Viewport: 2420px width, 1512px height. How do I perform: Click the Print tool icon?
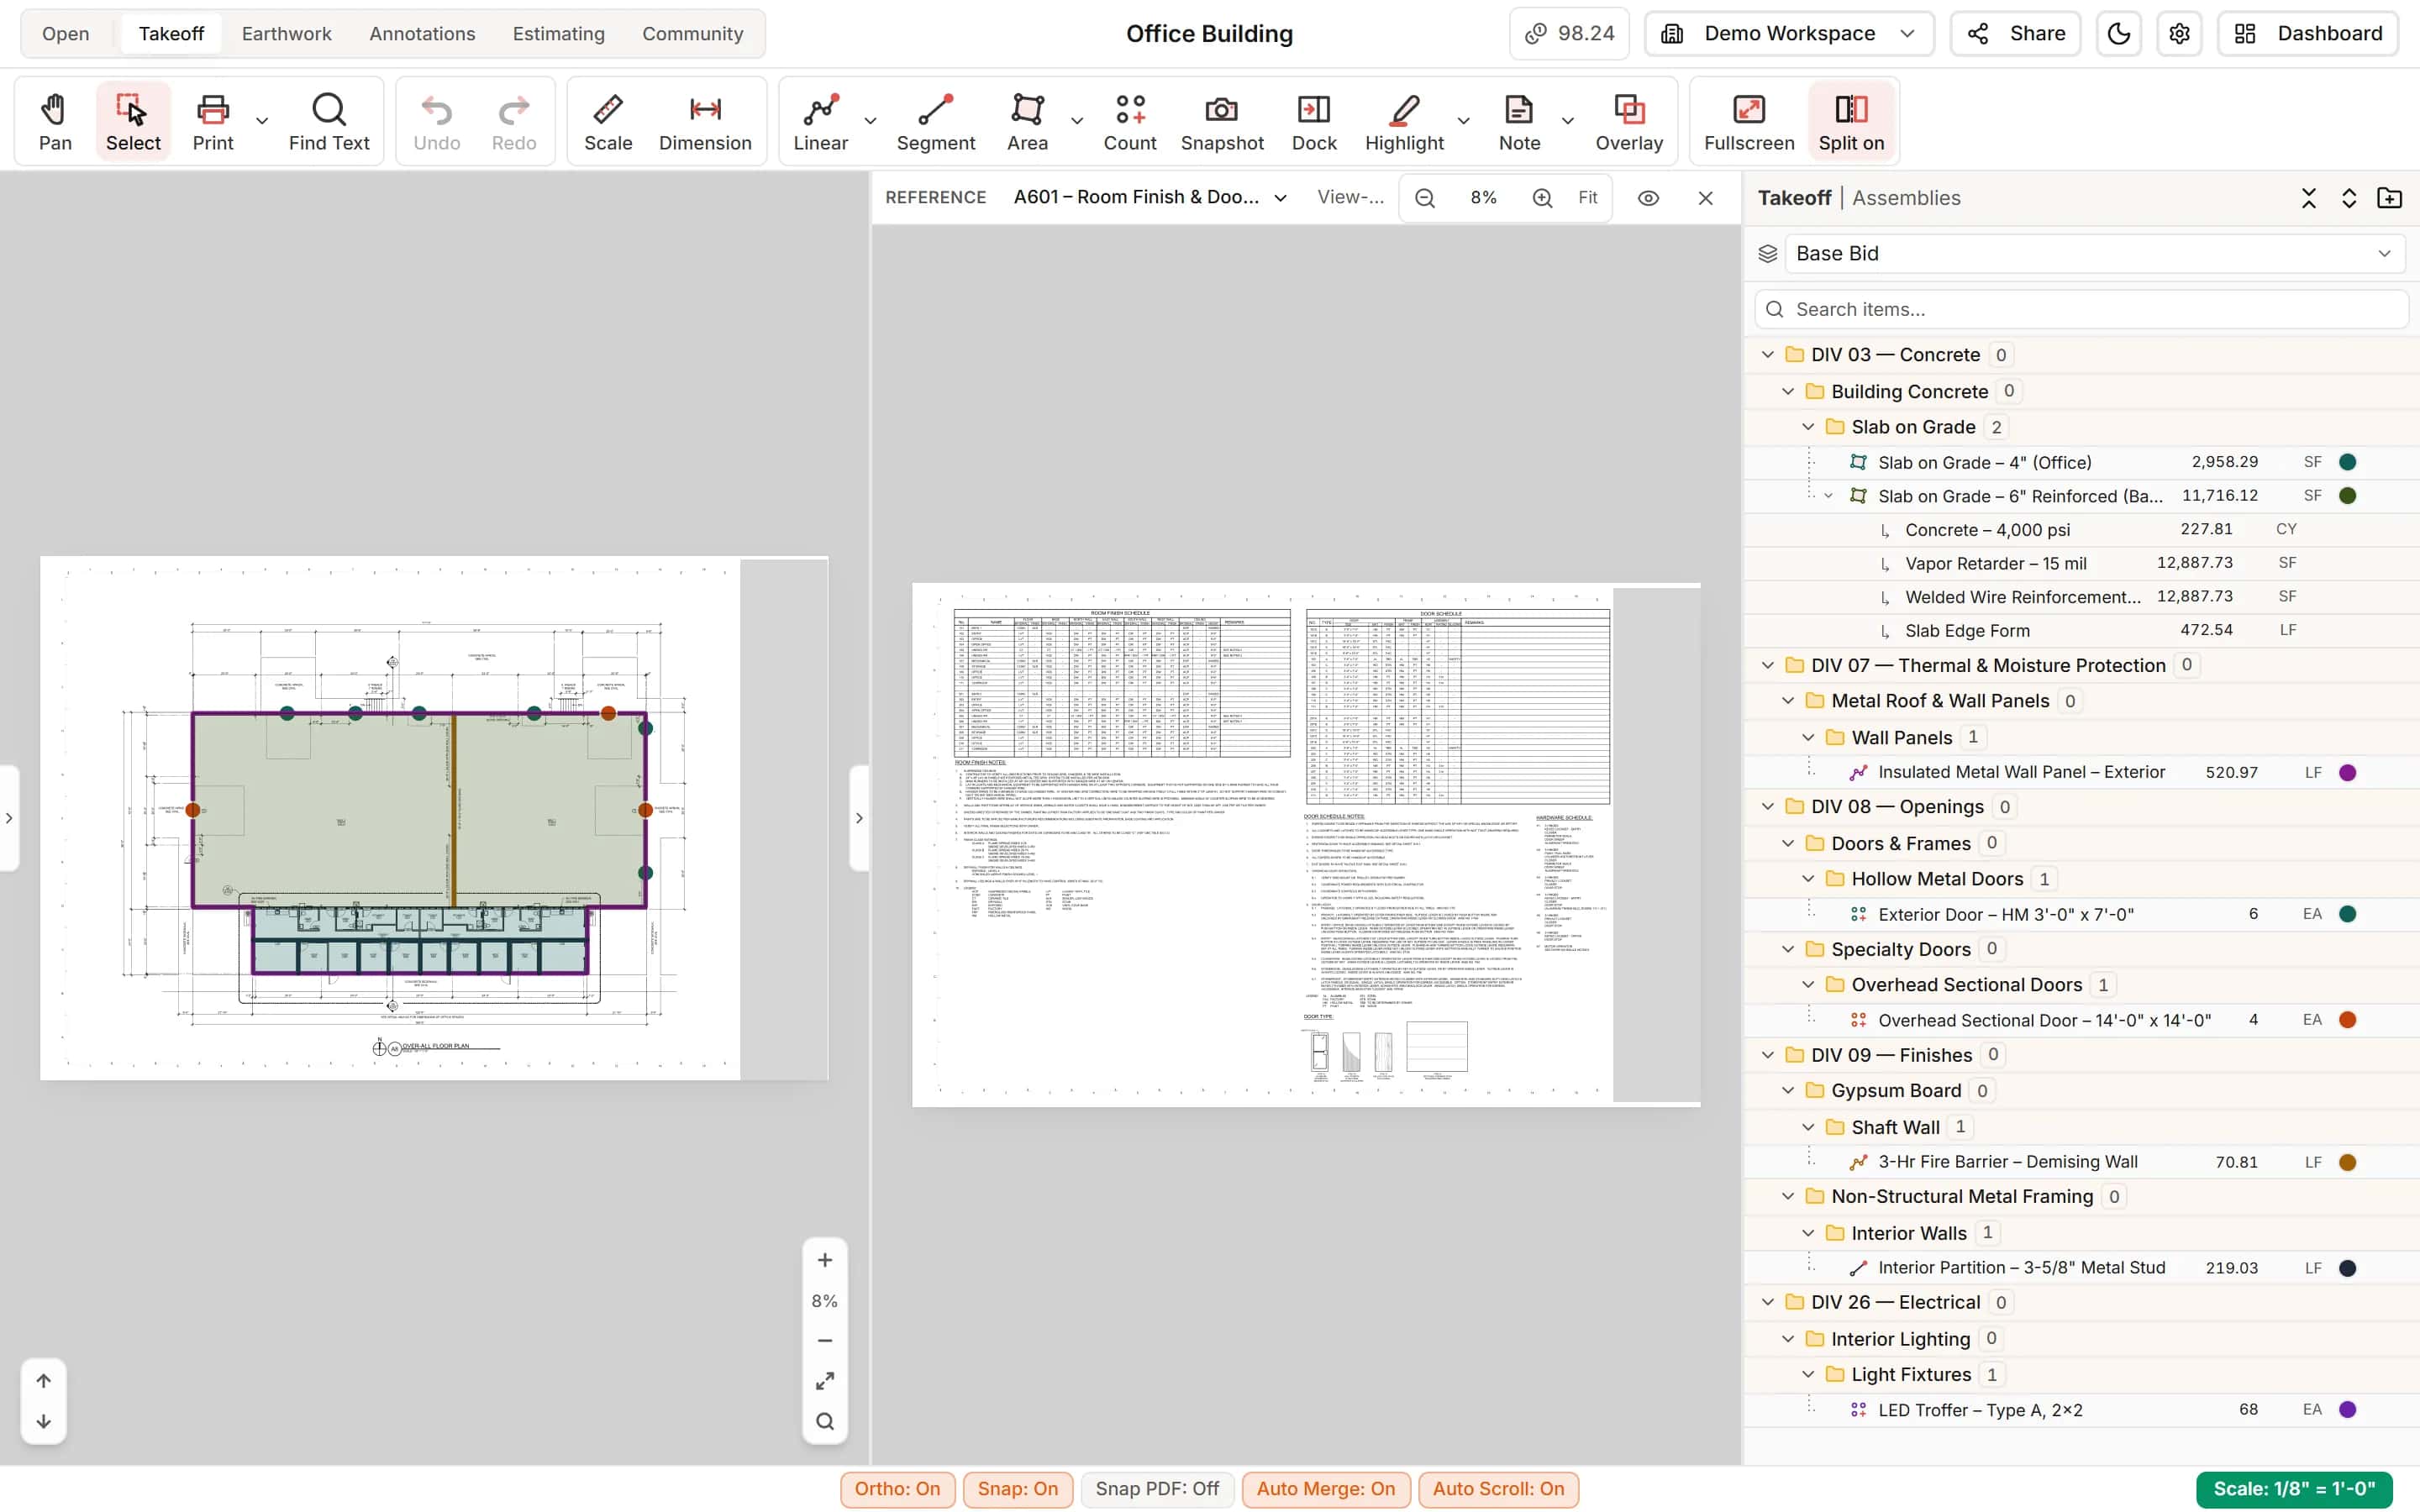213,122
